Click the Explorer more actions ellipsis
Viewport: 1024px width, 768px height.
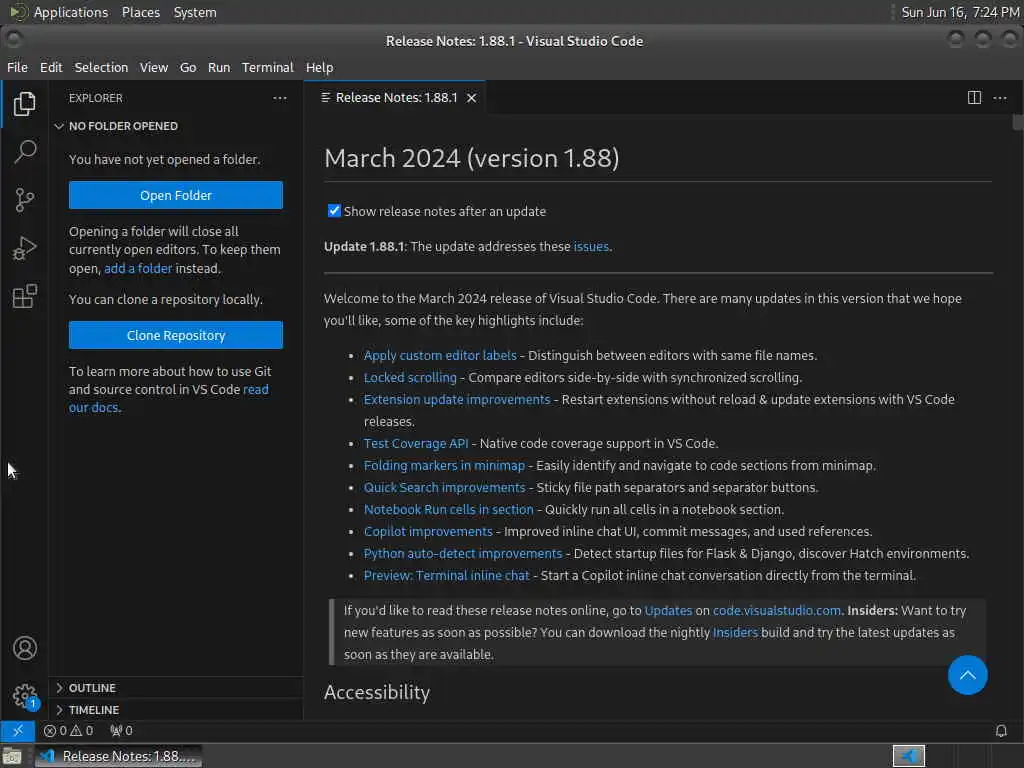tap(280, 98)
